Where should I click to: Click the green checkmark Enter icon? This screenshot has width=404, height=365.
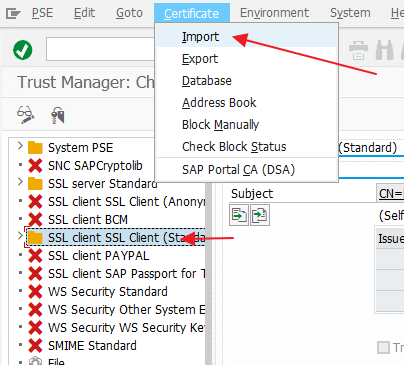pos(23,50)
